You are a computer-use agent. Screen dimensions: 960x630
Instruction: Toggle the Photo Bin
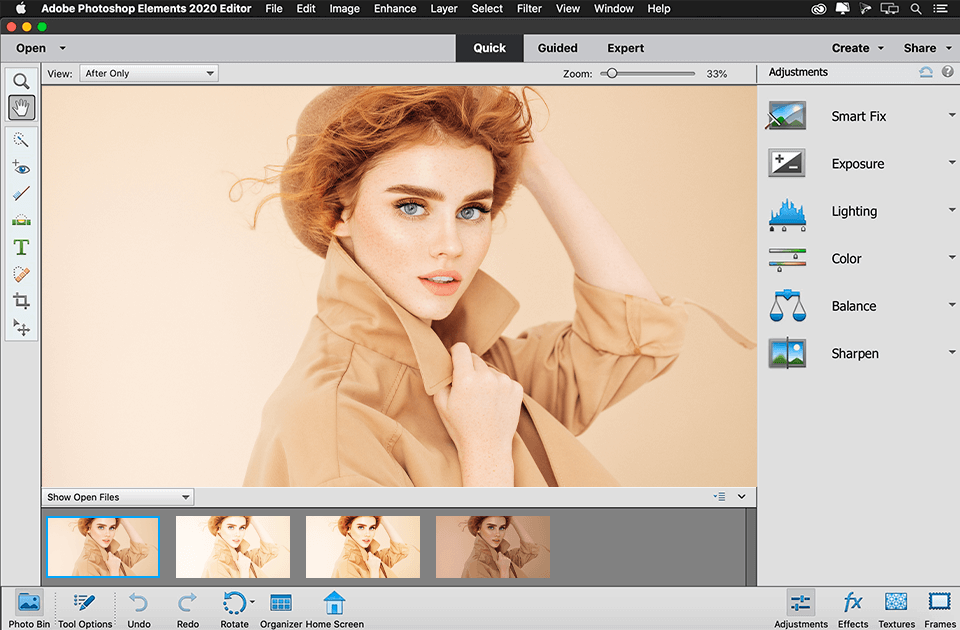29,610
